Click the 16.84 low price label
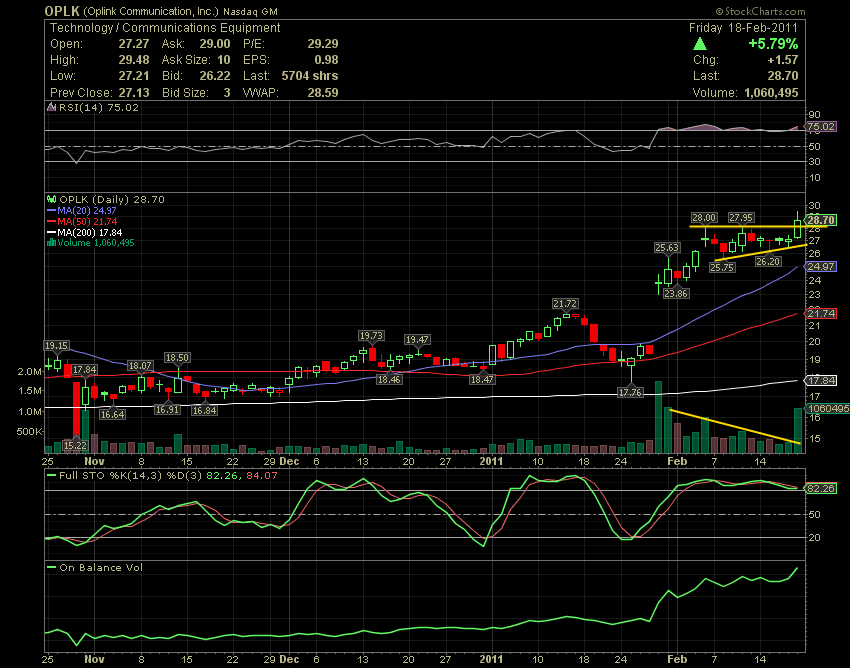 pyautogui.click(x=204, y=410)
